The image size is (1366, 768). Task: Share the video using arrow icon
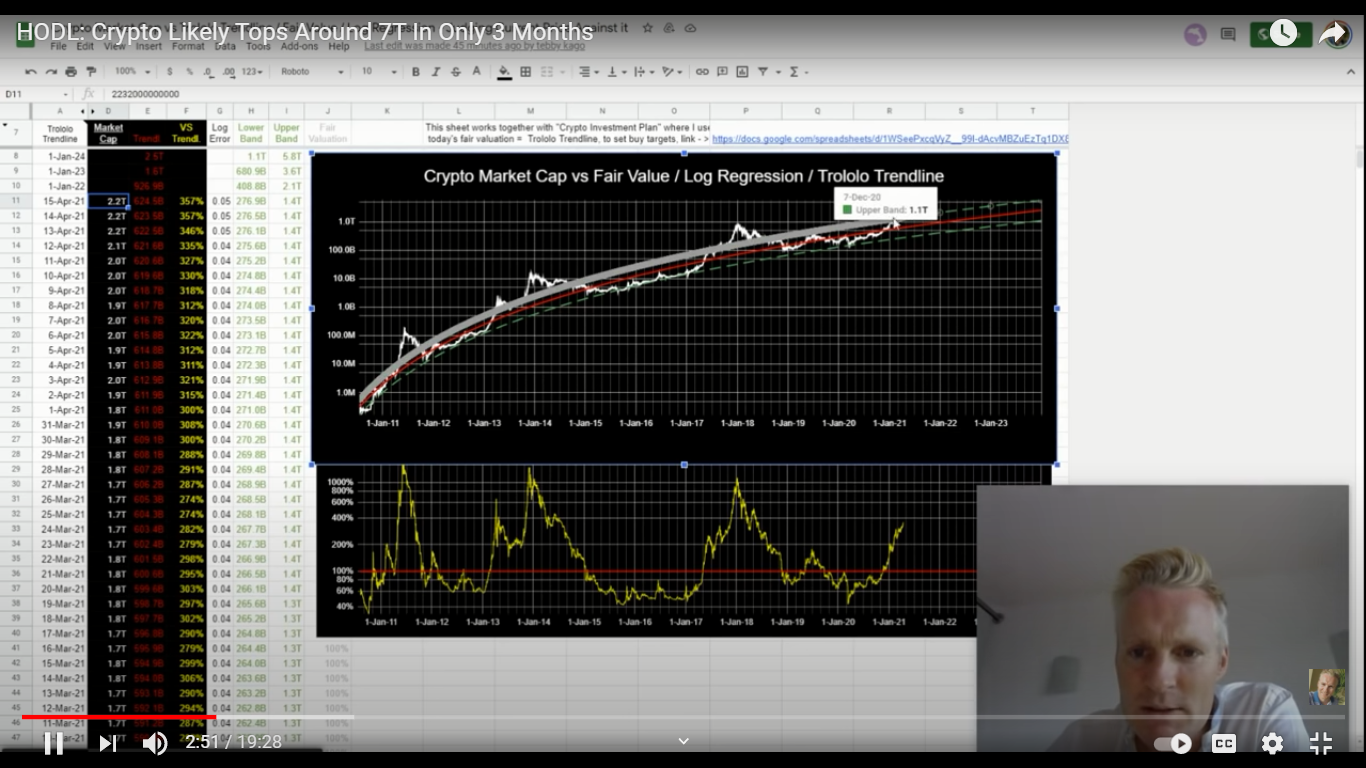pyautogui.click(x=1334, y=33)
